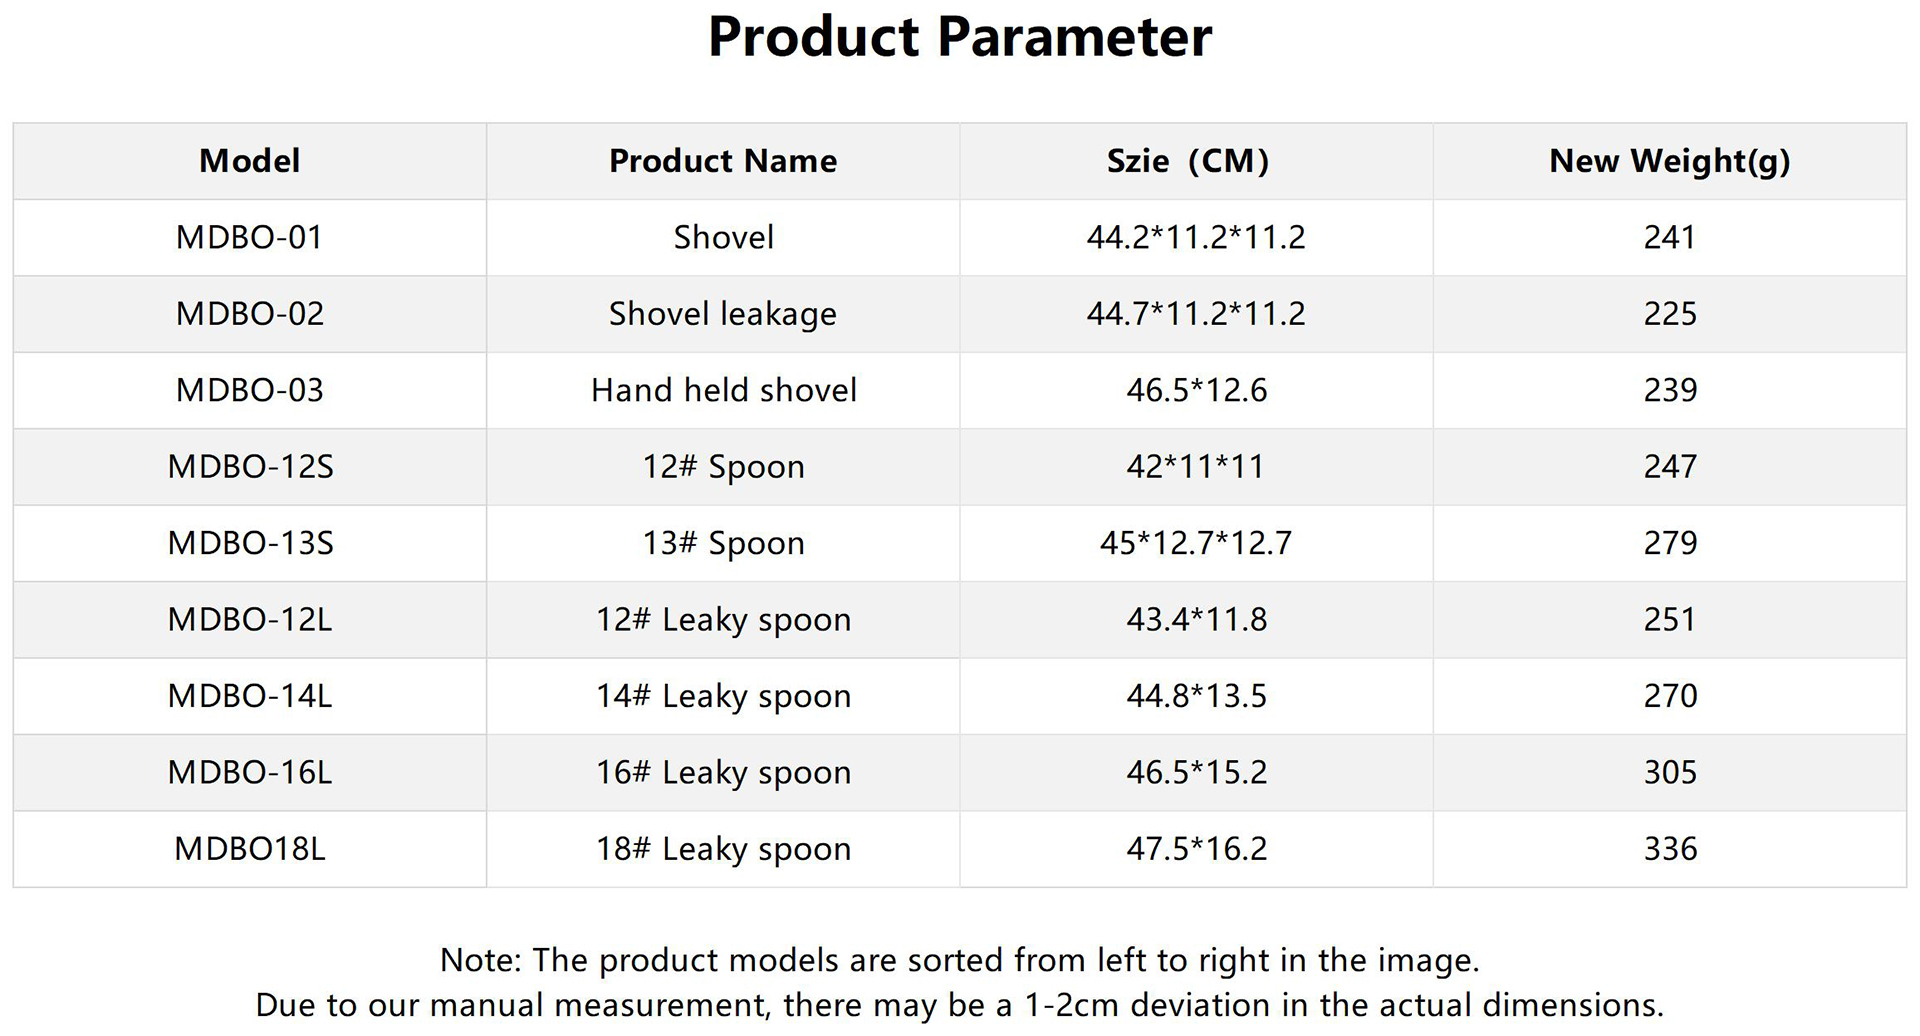Select the MDBO-12S model cell
Image resolution: width=1920 pixels, height=1036 pixels.
pyautogui.click(x=249, y=466)
